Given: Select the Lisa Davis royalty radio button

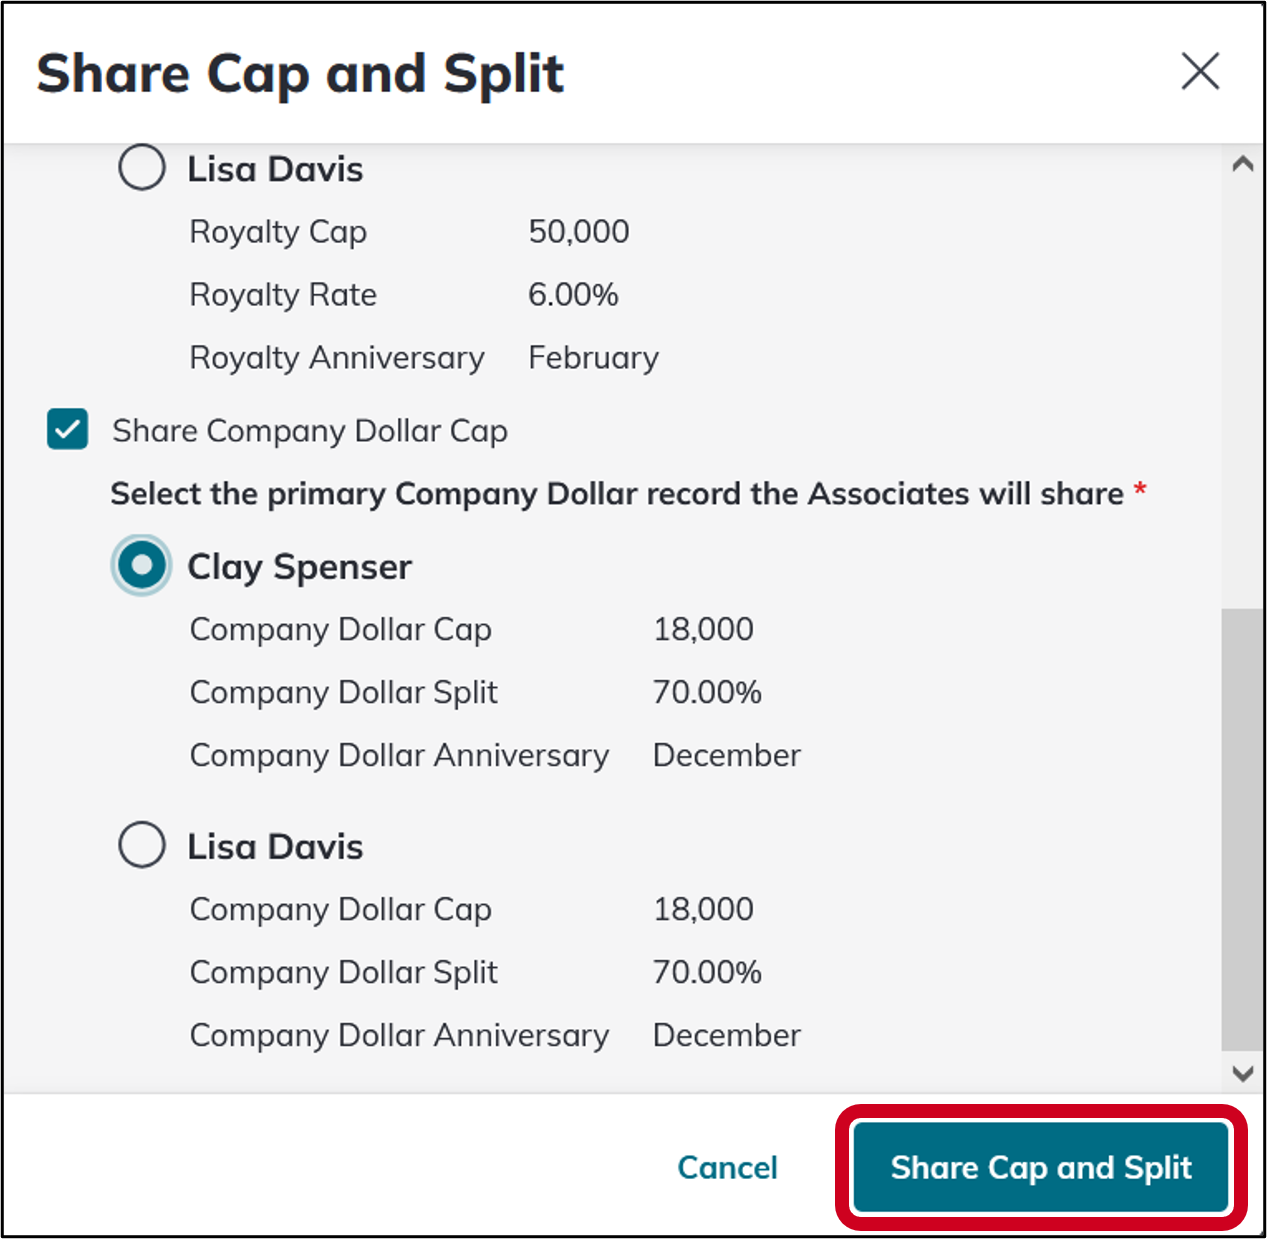Looking at the screenshot, I should pyautogui.click(x=141, y=167).
